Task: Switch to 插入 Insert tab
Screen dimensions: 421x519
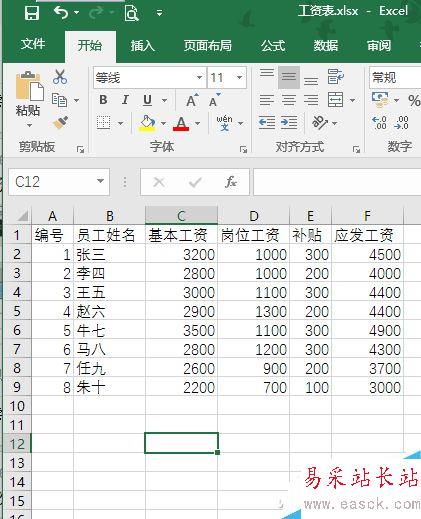Action: pyautogui.click(x=143, y=45)
